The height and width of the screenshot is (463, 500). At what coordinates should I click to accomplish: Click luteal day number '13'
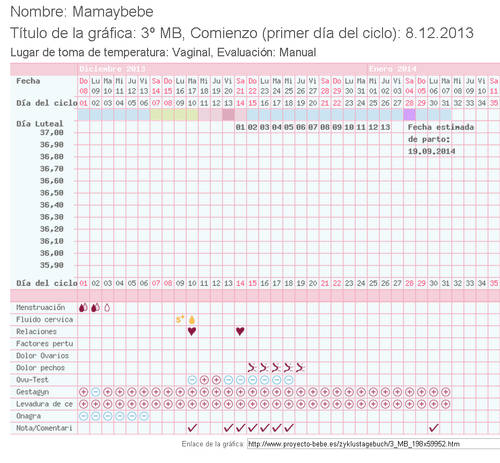(x=385, y=127)
